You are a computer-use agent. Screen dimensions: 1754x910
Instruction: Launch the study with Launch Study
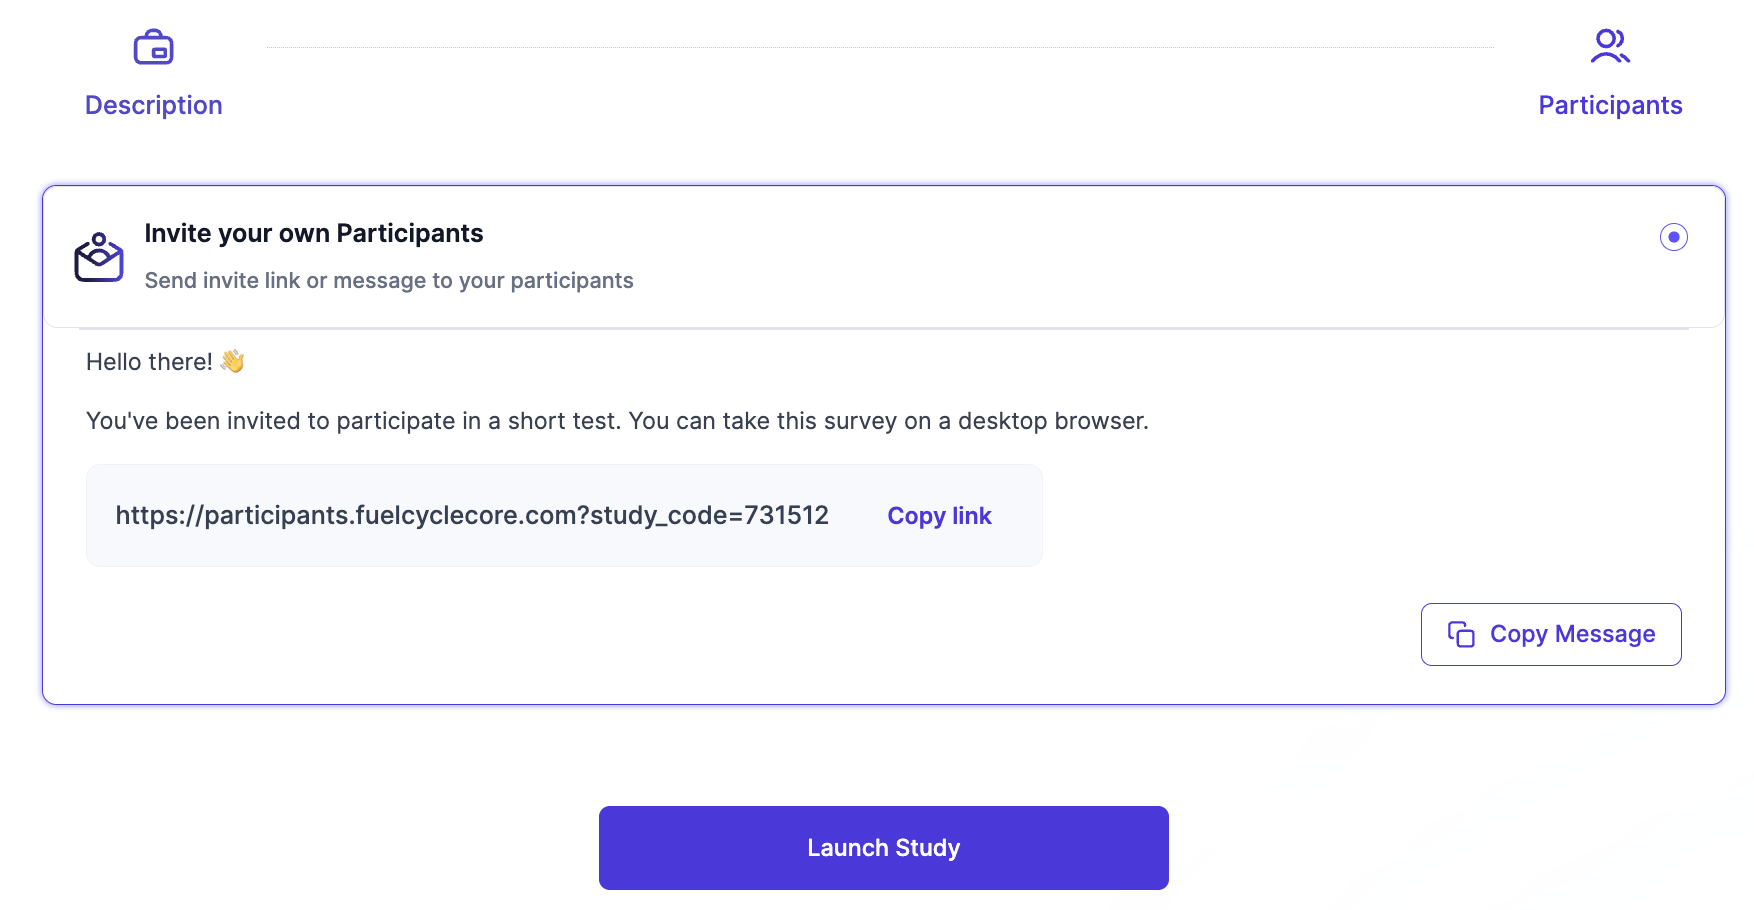click(883, 848)
